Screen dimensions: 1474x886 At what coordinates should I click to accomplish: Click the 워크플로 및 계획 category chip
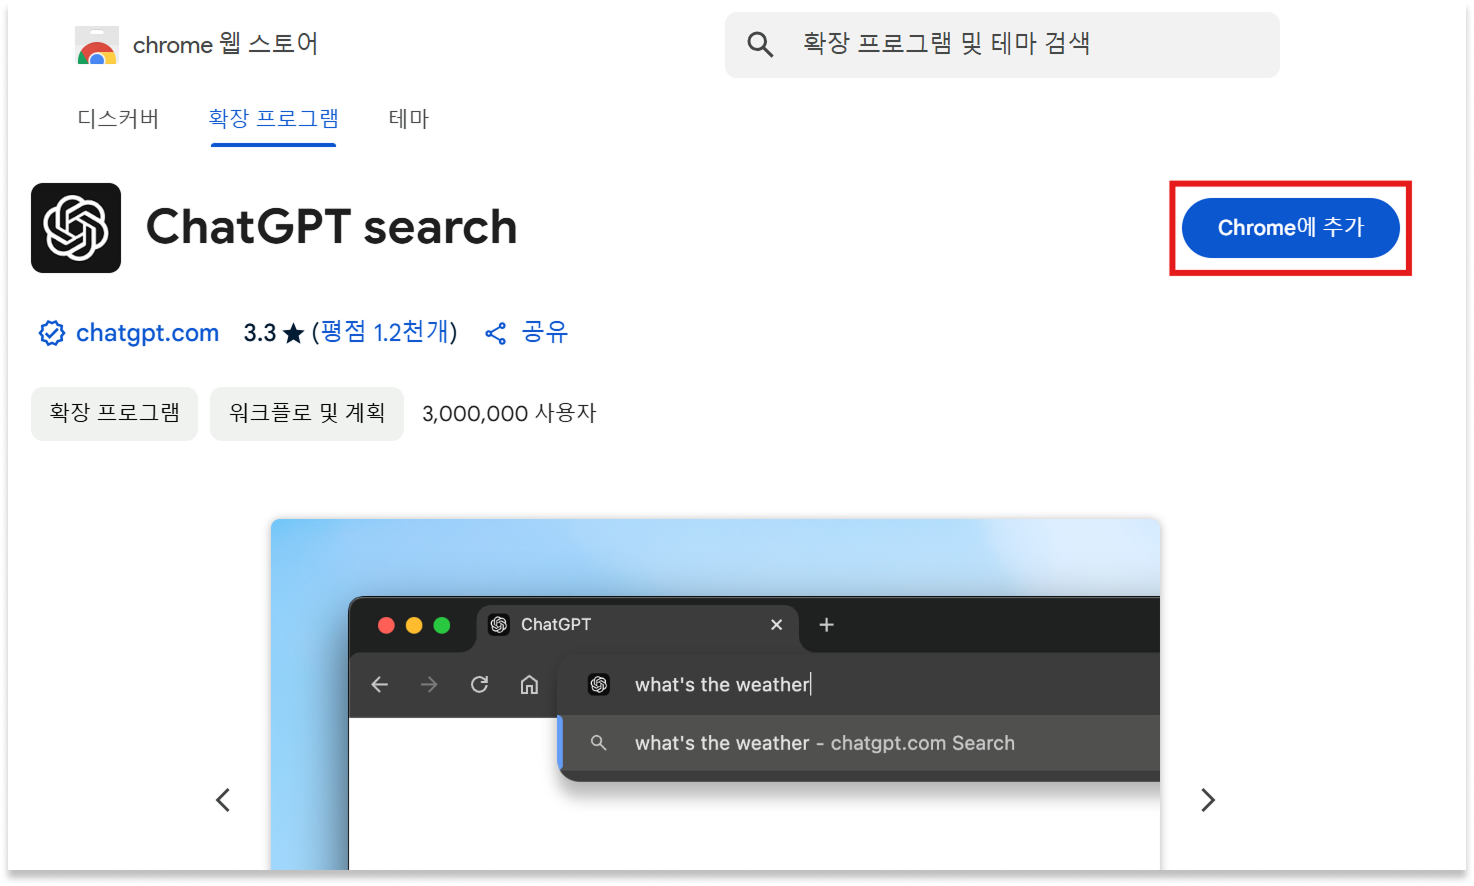(307, 414)
